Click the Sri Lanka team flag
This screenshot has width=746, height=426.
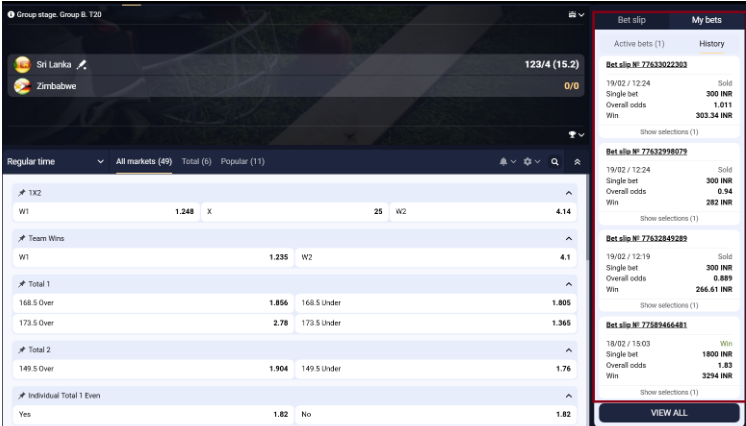[x=22, y=65]
